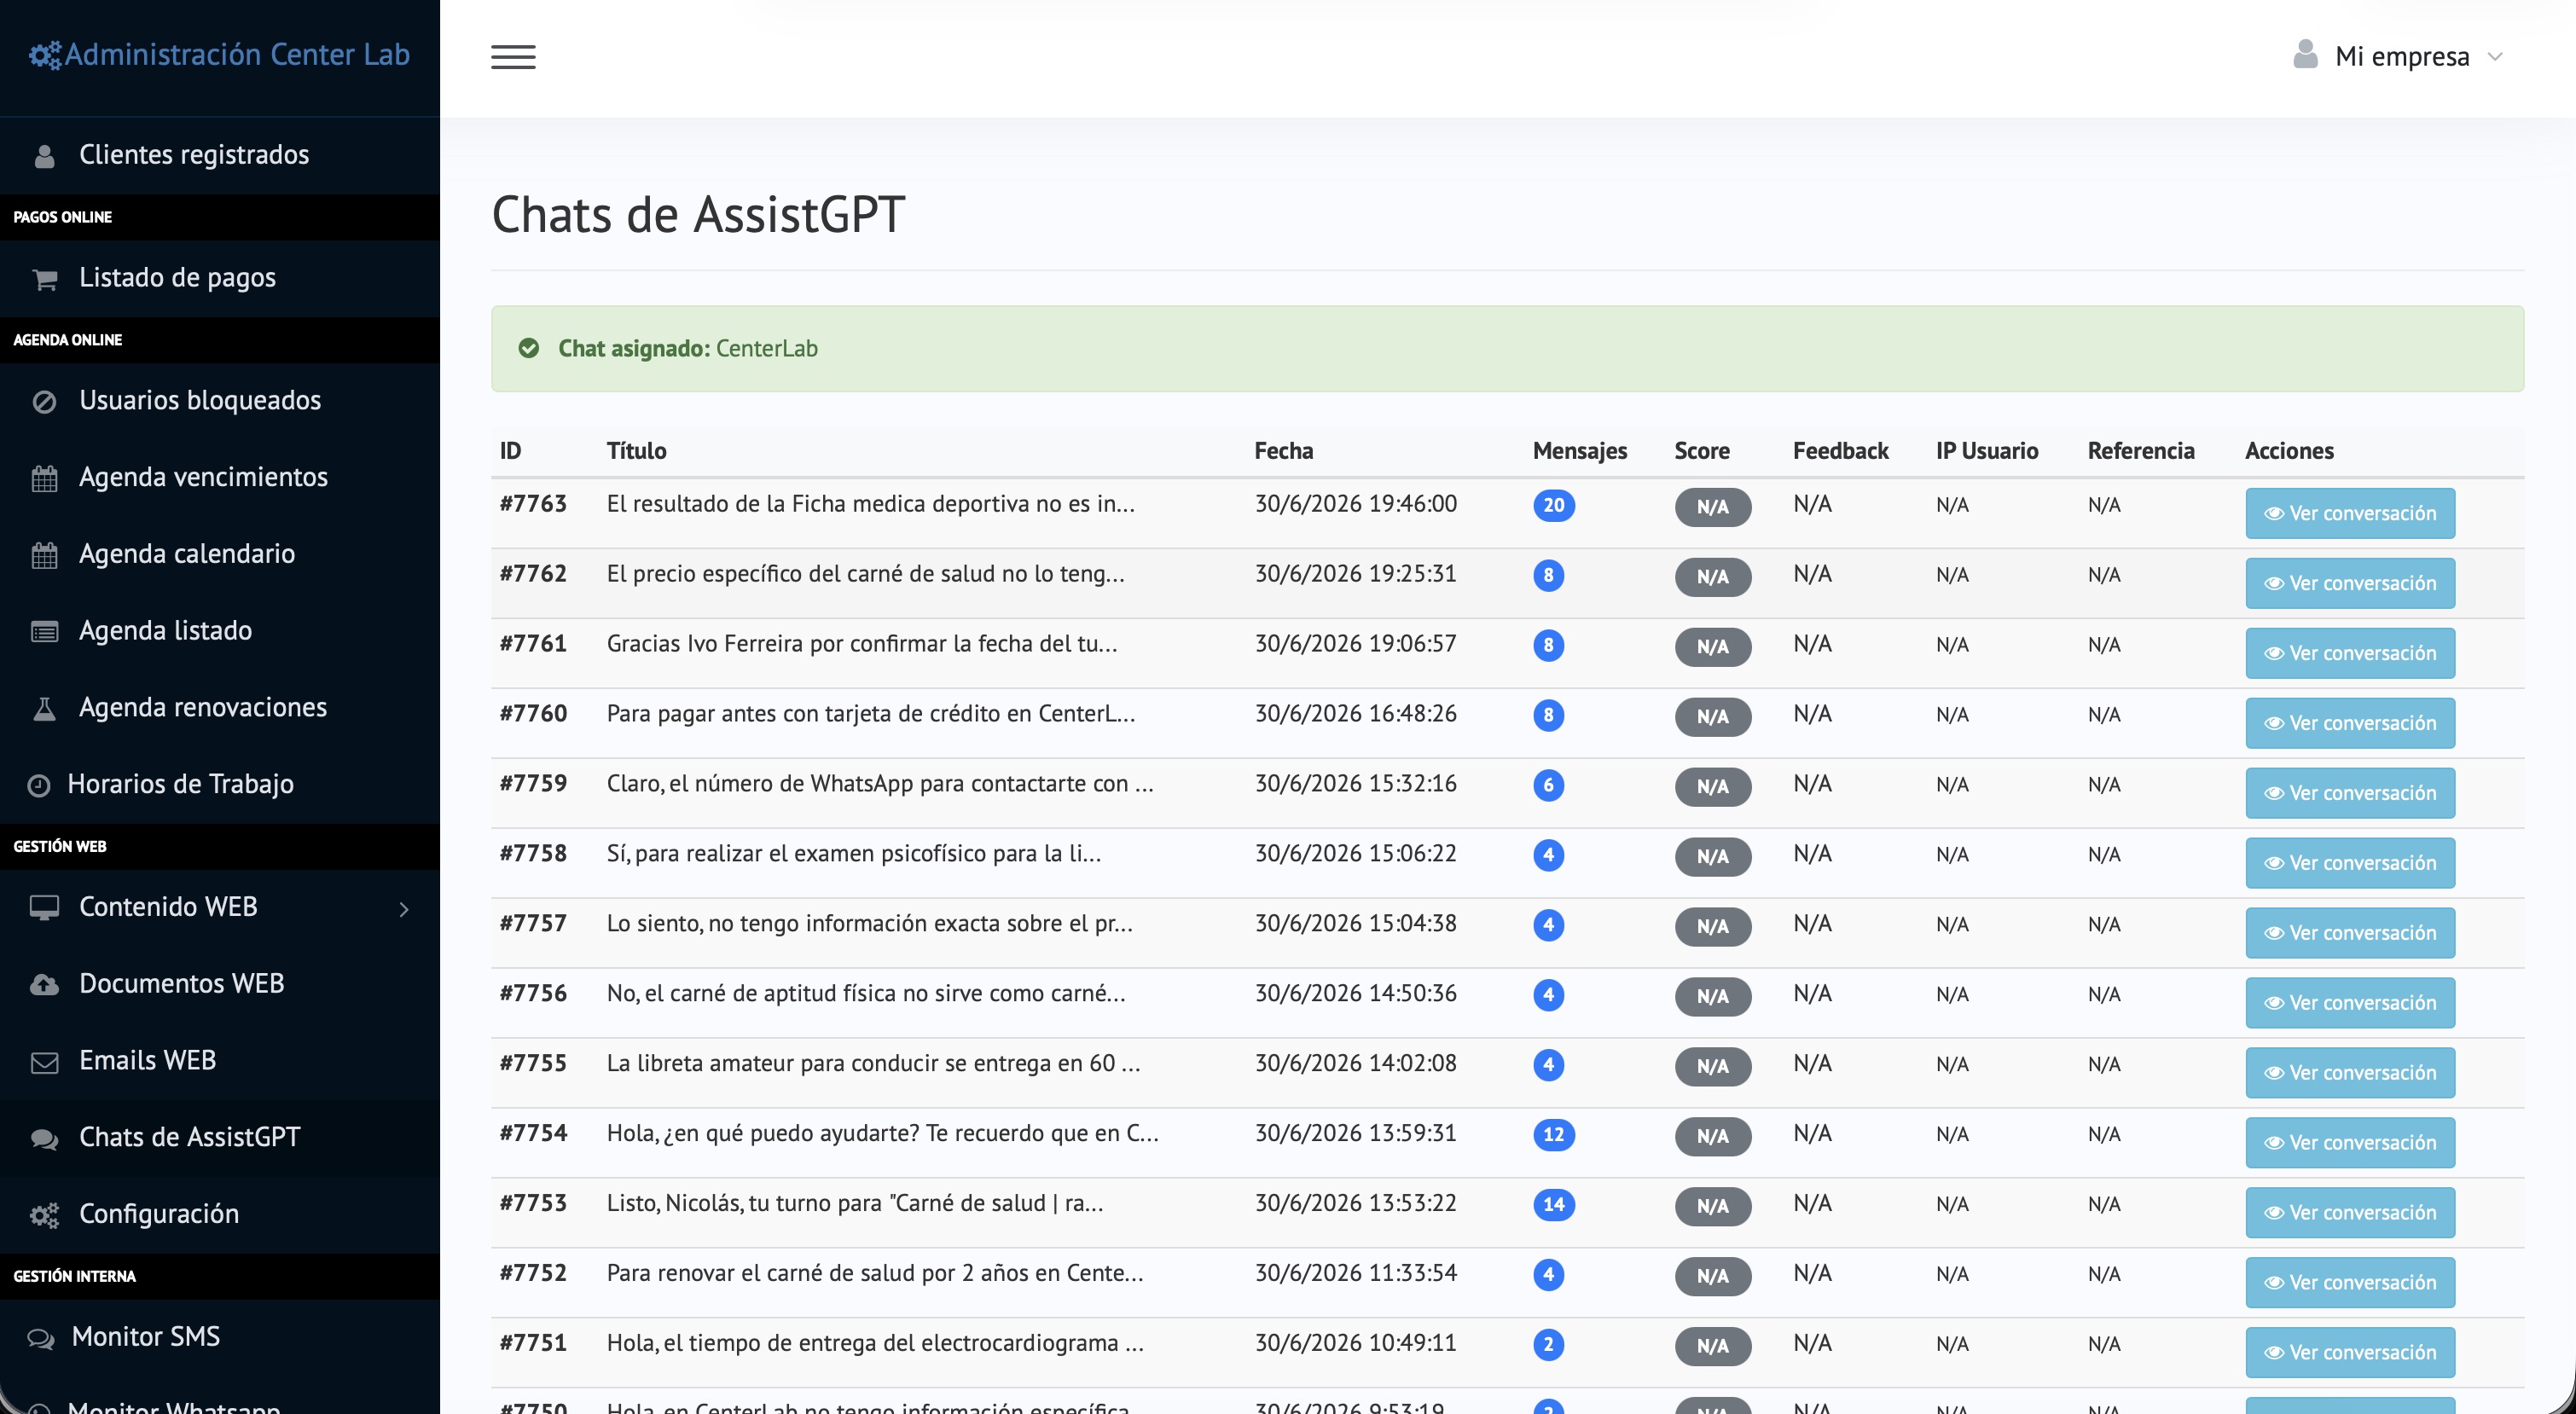Click the shopping cart icon for Listado de pagos
Viewport: 2576px width, 1414px height.
45,279
